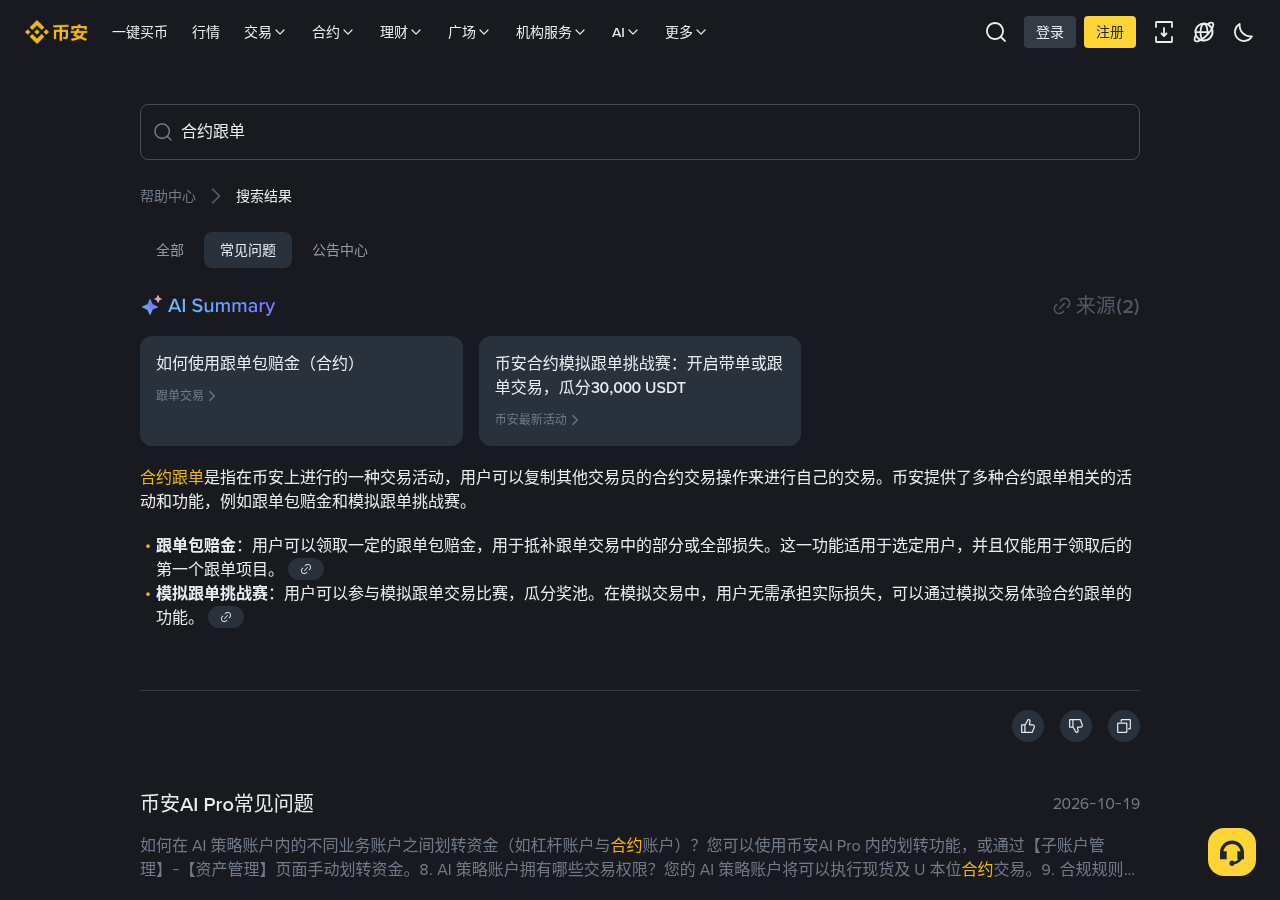Open 行情 in top navigation
This screenshot has width=1280, height=900.
(x=206, y=32)
